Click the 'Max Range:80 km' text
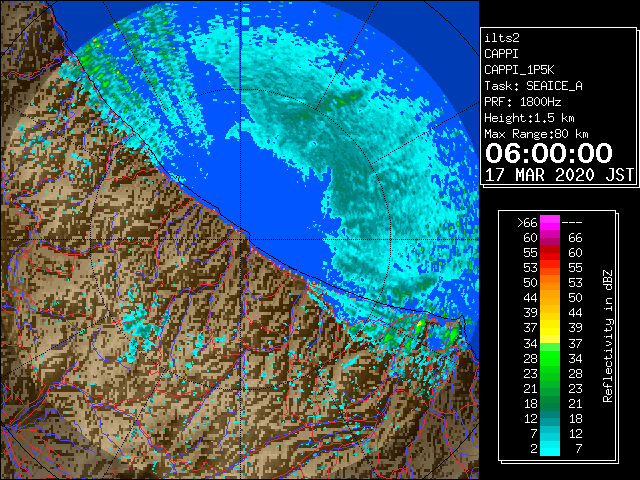Image resolution: width=640 pixels, height=480 pixels. tap(536, 134)
